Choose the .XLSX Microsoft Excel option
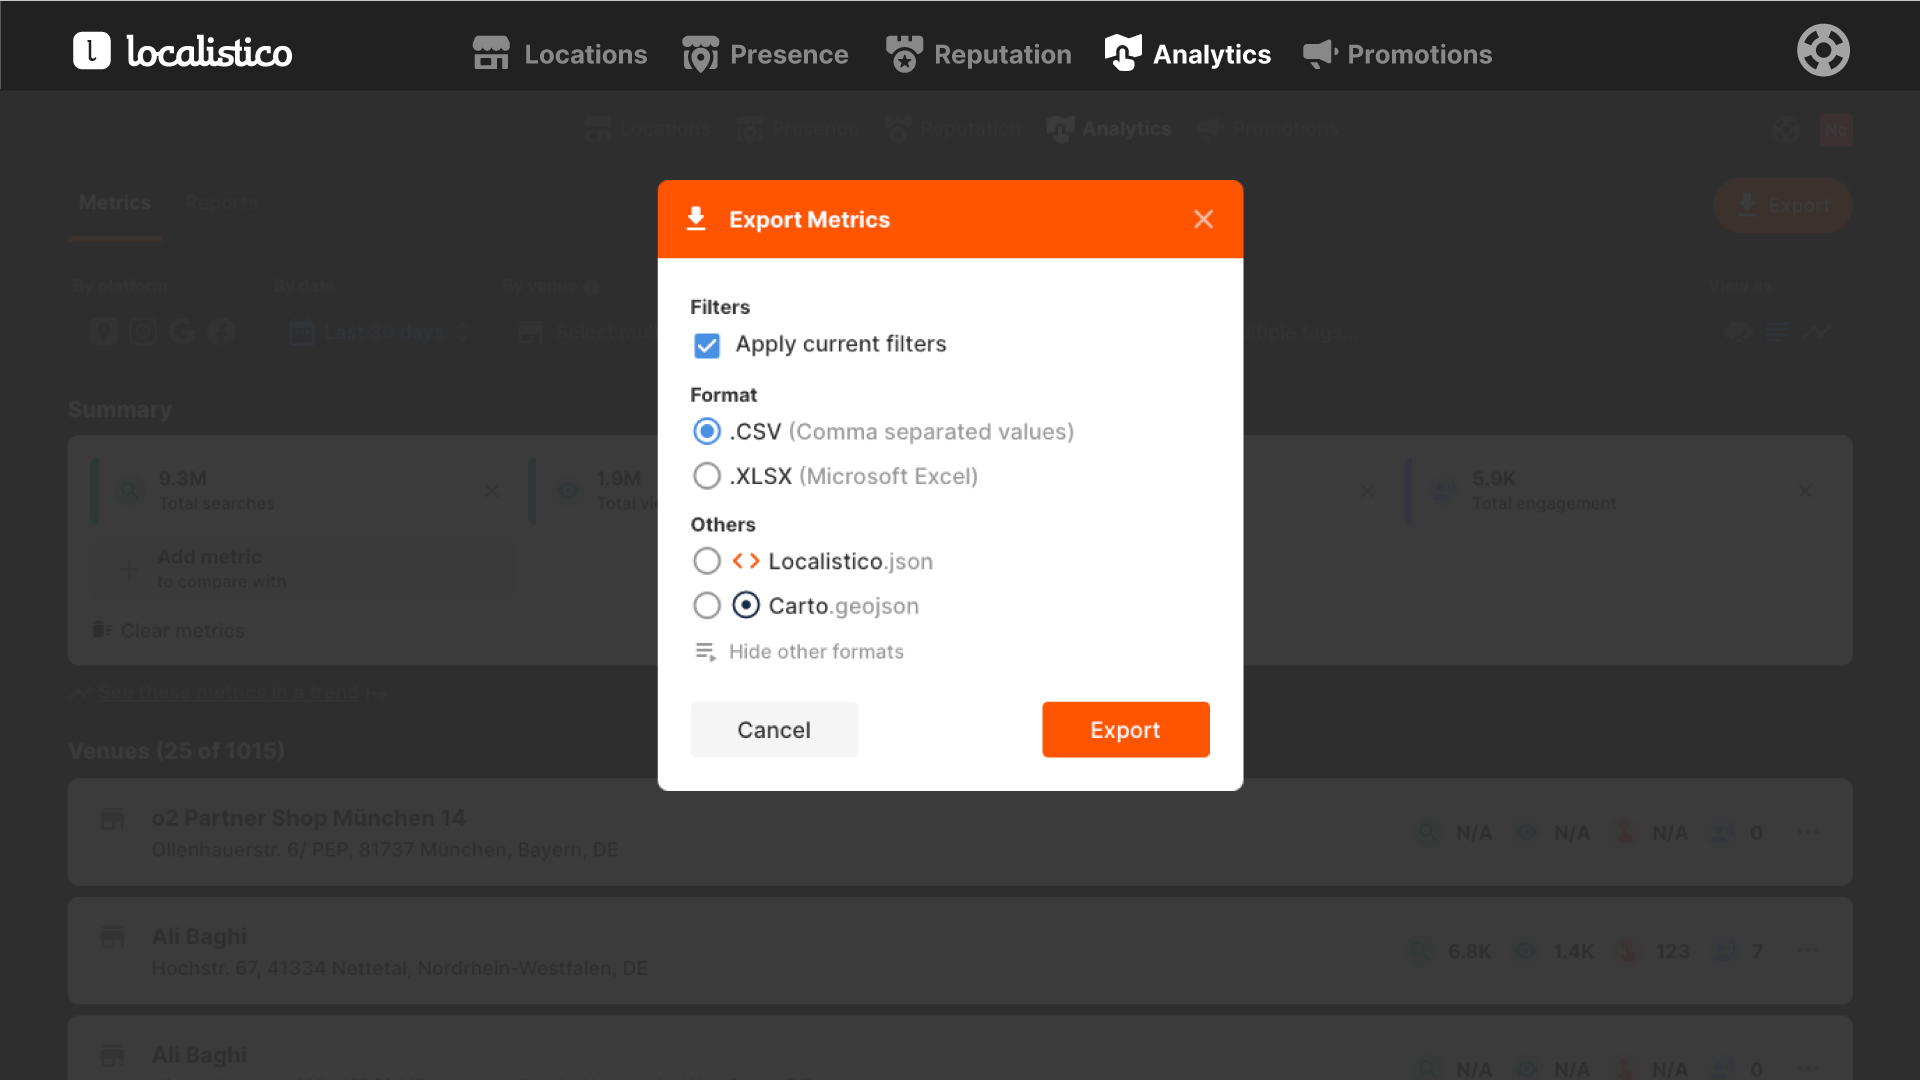 click(707, 476)
